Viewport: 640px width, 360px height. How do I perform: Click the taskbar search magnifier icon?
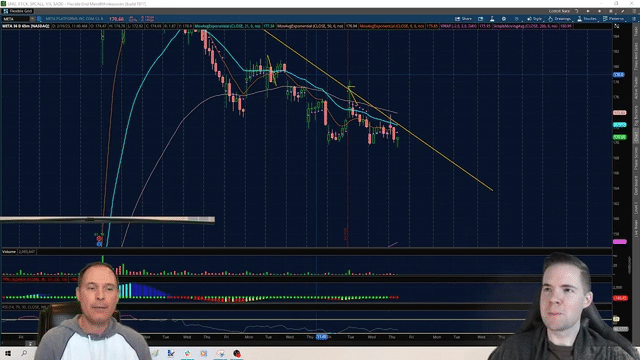point(24,353)
